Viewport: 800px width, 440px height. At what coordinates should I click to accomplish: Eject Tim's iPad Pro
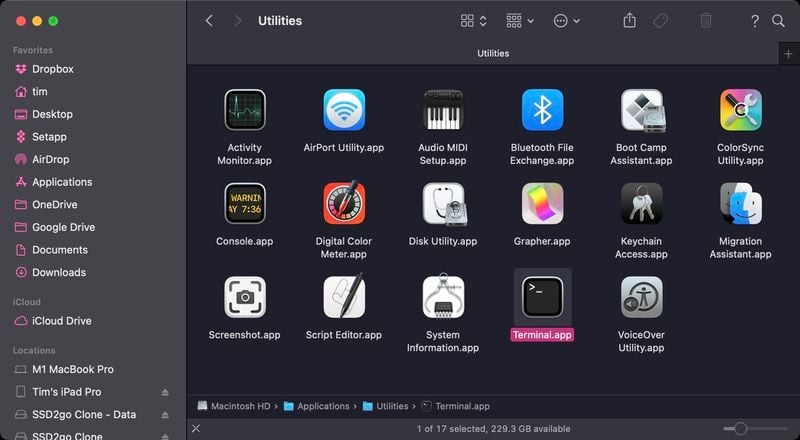coord(165,392)
